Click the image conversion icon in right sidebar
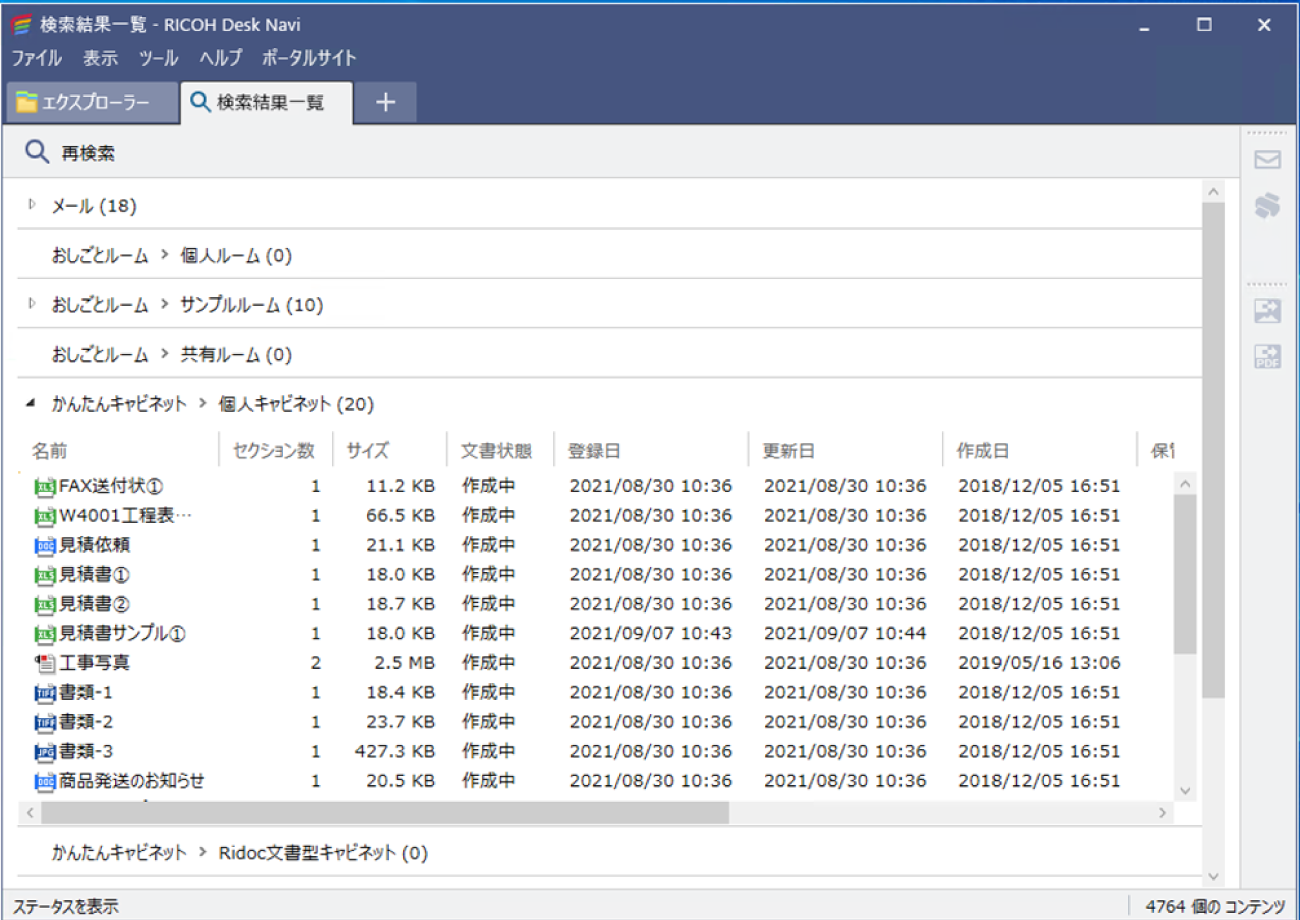This screenshot has height=920, width=1300. [1268, 311]
